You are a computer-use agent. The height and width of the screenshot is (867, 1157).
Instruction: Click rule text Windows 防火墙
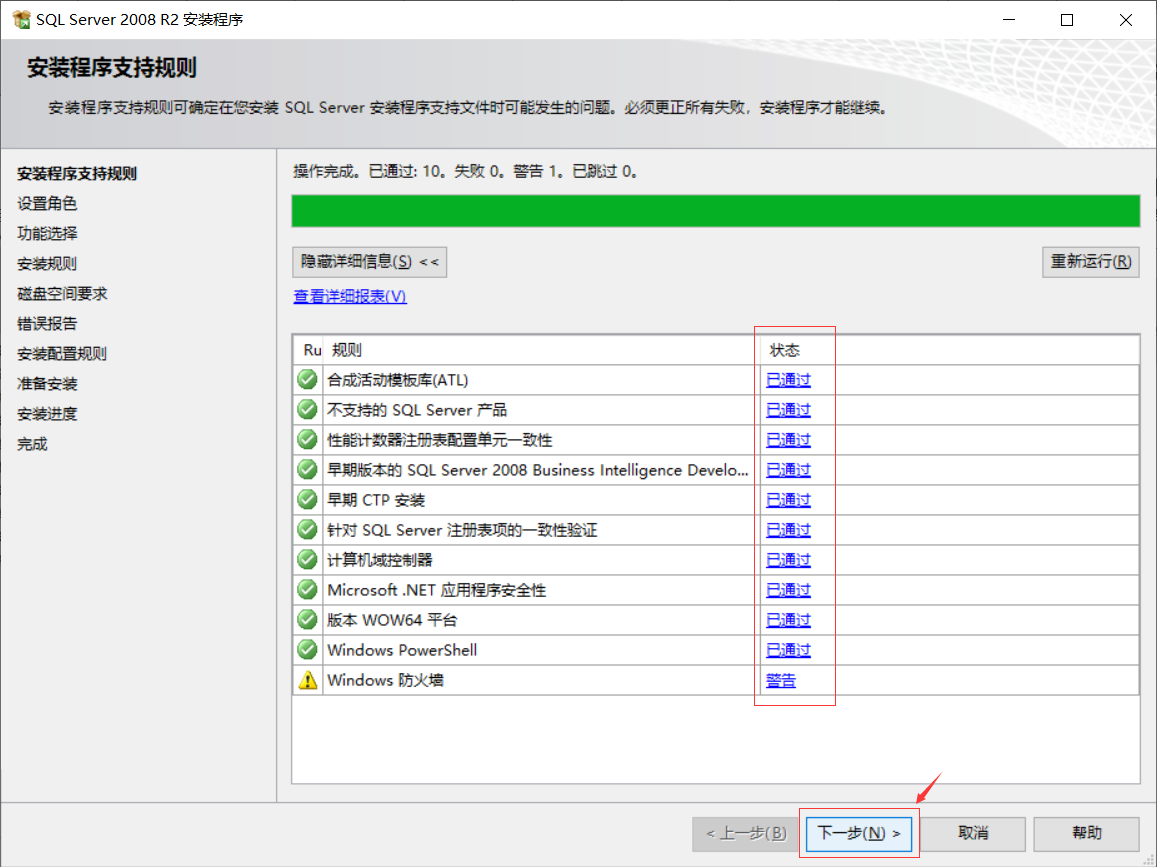tap(385, 680)
